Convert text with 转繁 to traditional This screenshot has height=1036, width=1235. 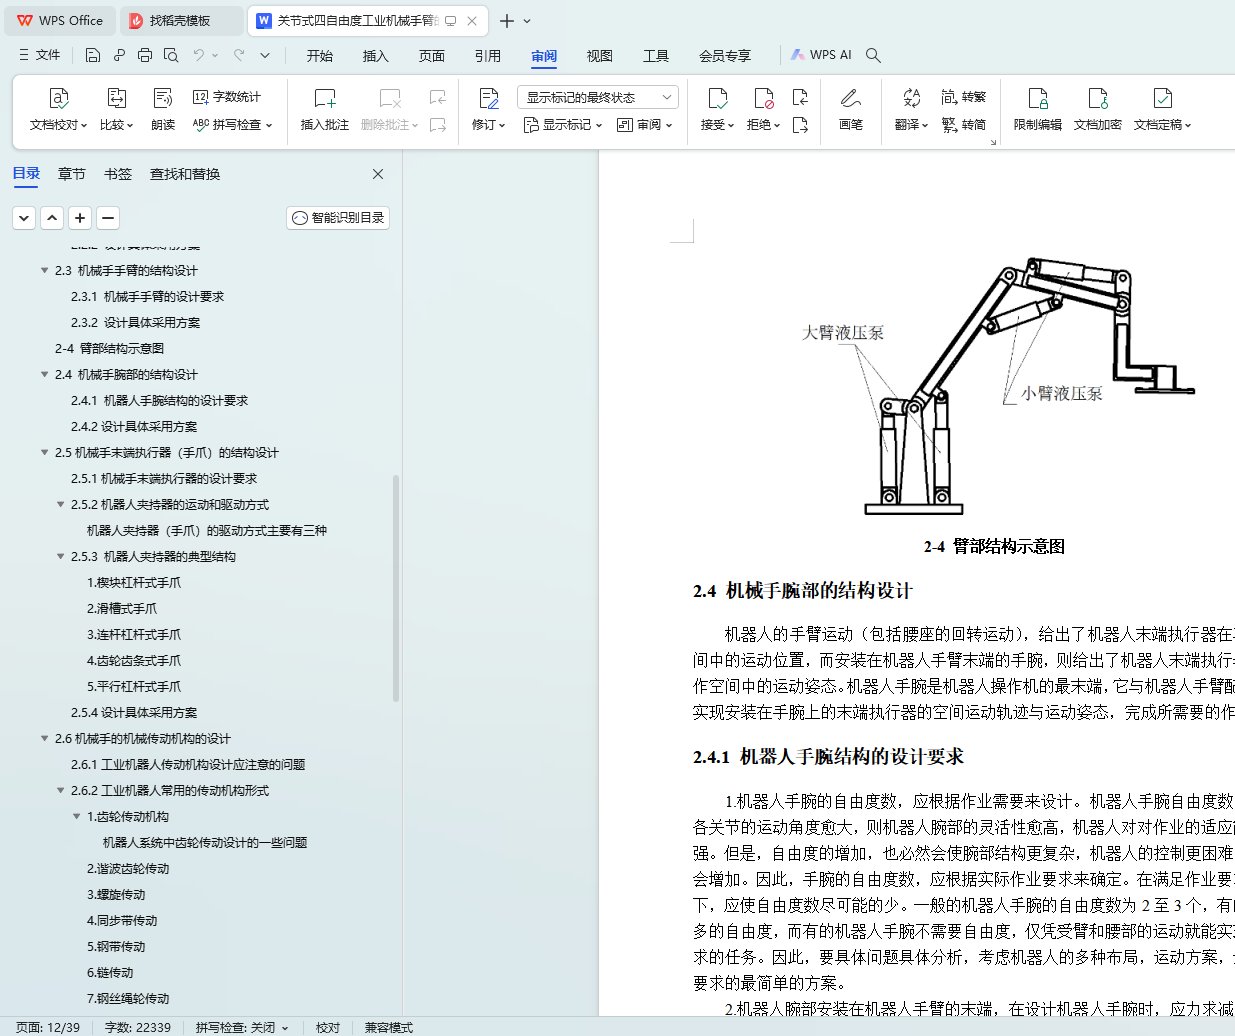(x=964, y=97)
